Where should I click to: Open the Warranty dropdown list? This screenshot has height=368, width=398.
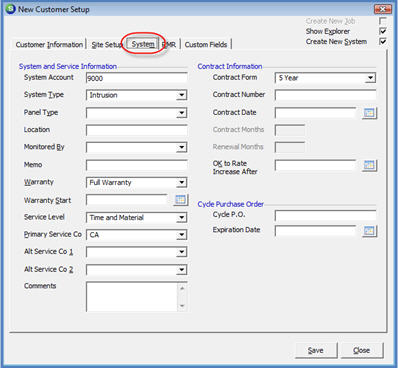181,183
